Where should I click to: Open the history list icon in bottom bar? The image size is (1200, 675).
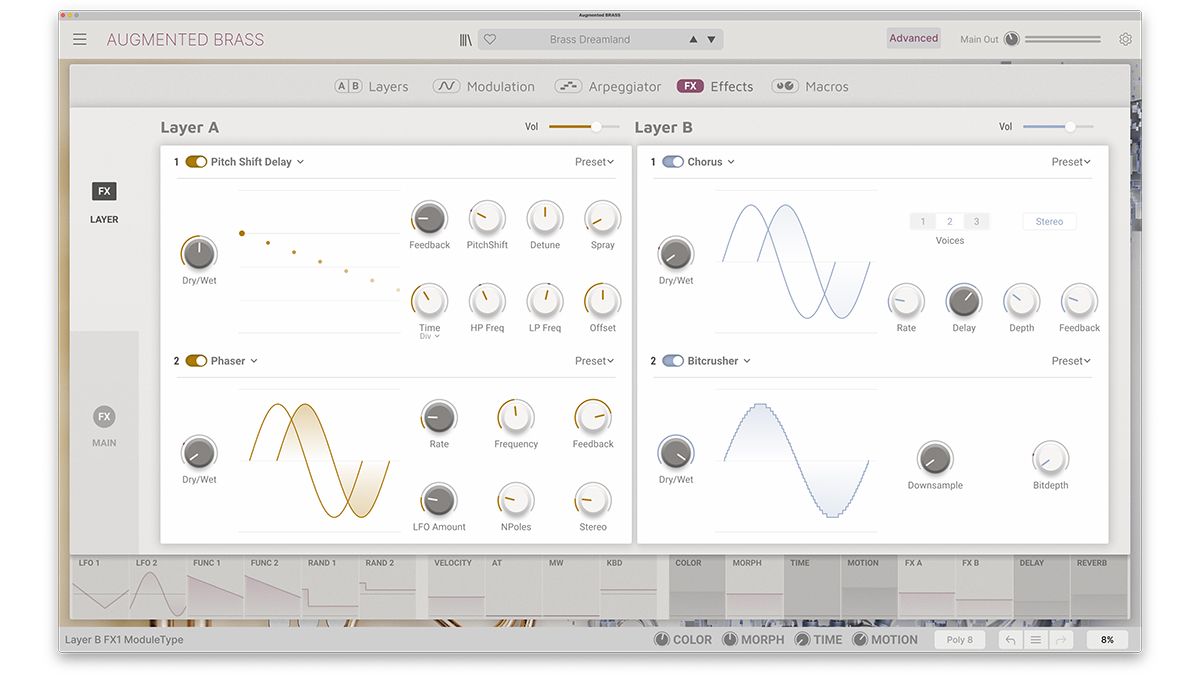[x=1036, y=640]
